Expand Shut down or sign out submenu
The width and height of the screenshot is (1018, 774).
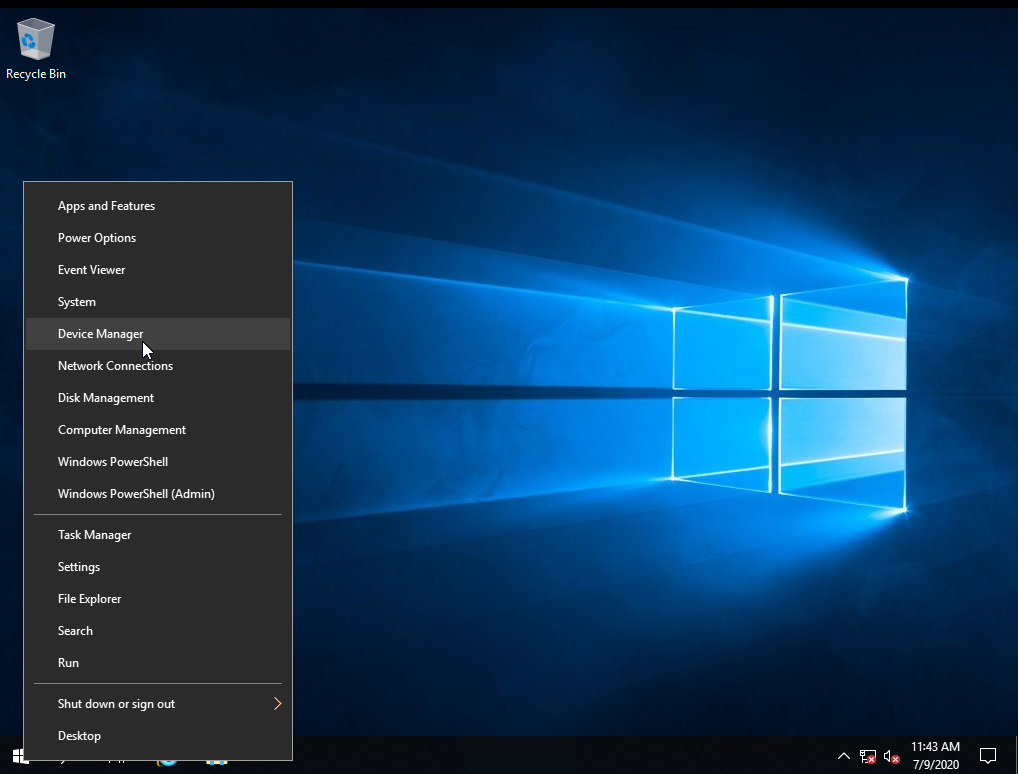click(x=158, y=704)
